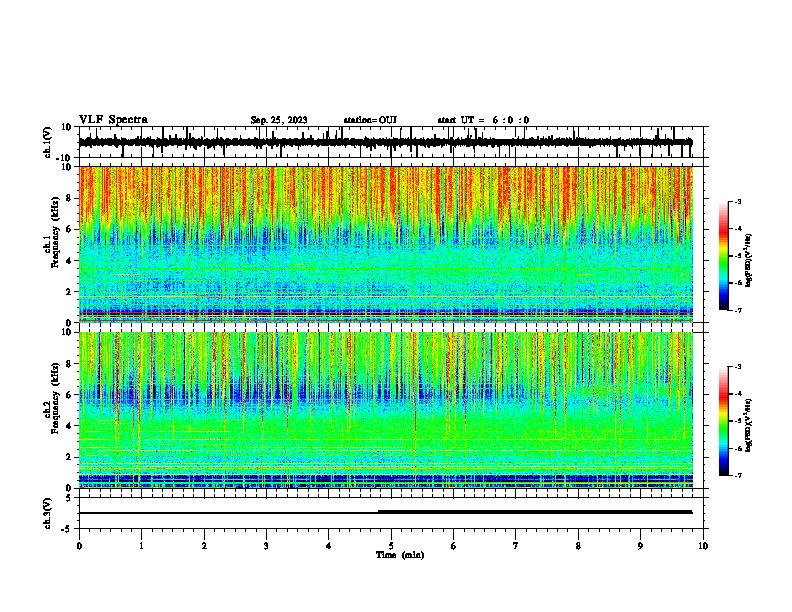
Task: Click the 'start UT = 6 : 0 : 0' text
Action: tap(483, 120)
